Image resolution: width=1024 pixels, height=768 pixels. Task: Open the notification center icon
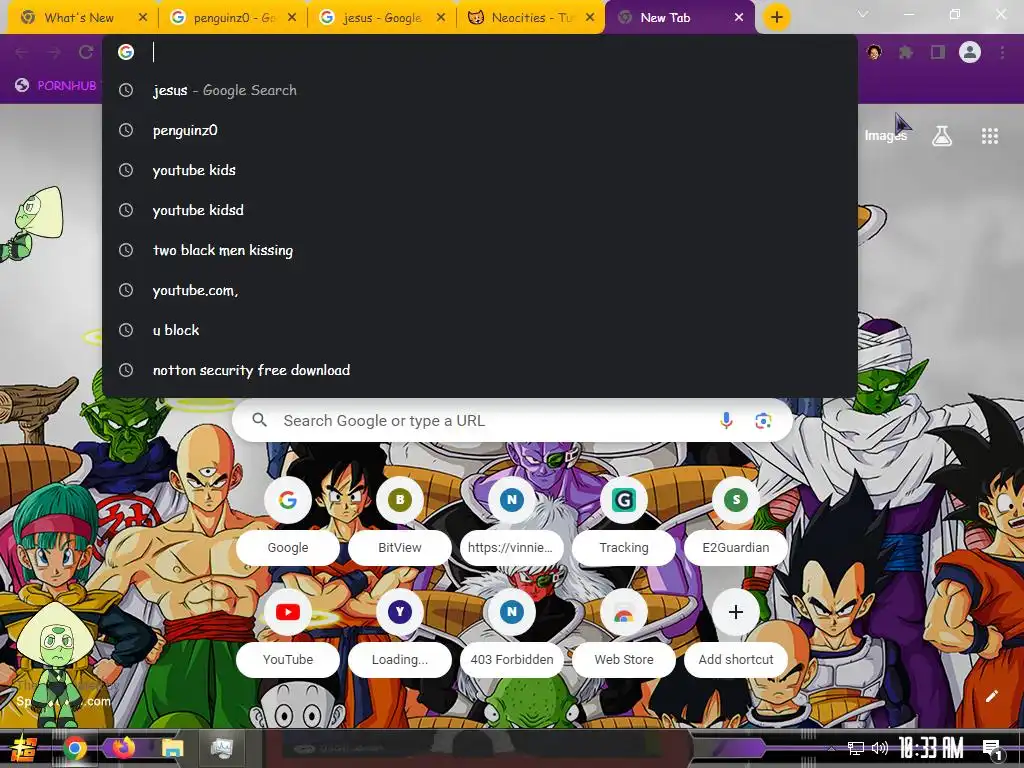[993, 749]
